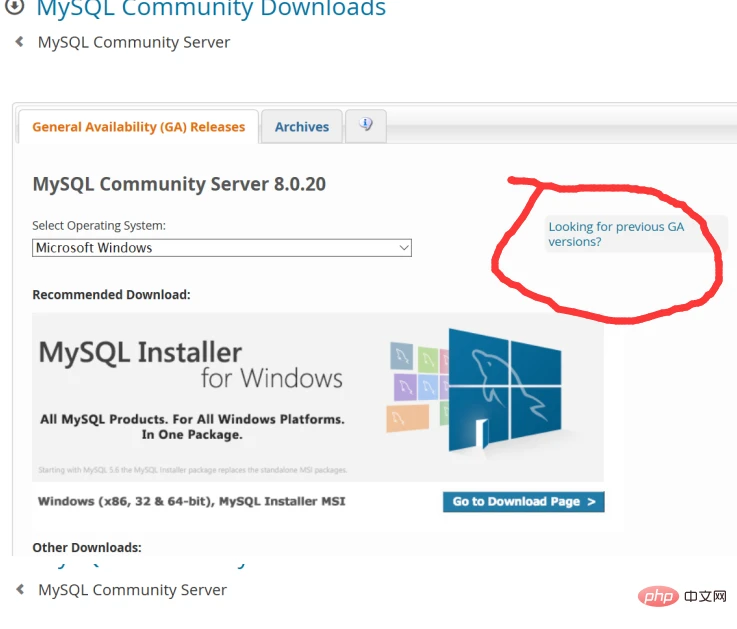Click the MySQL Installer for Windows banner text
This screenshot has height=629, width=737.
pos(191,365)
